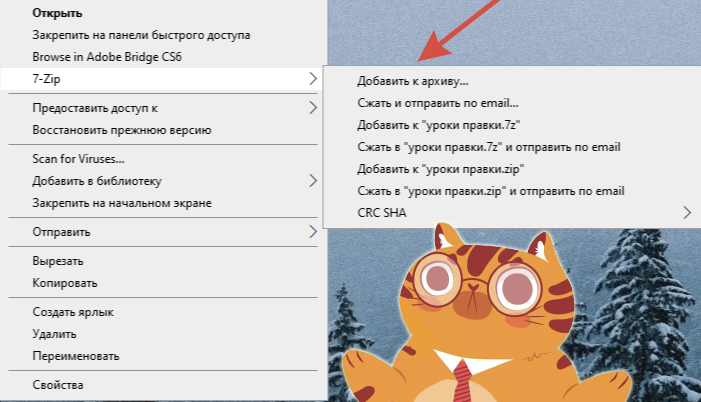Viewport: 701px width, 402px height.
Task: Expand the CRC SHA submenu arrow
Action: coord(687,212)
